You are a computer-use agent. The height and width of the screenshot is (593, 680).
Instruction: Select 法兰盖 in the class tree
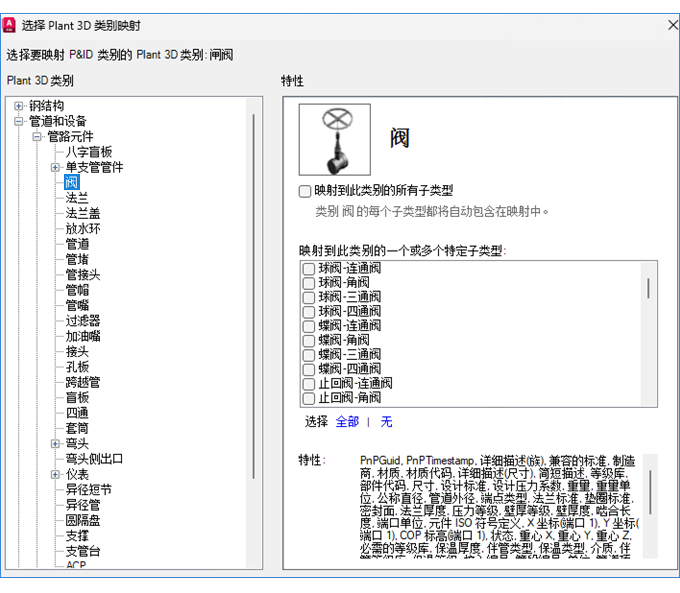pos(83,213)
